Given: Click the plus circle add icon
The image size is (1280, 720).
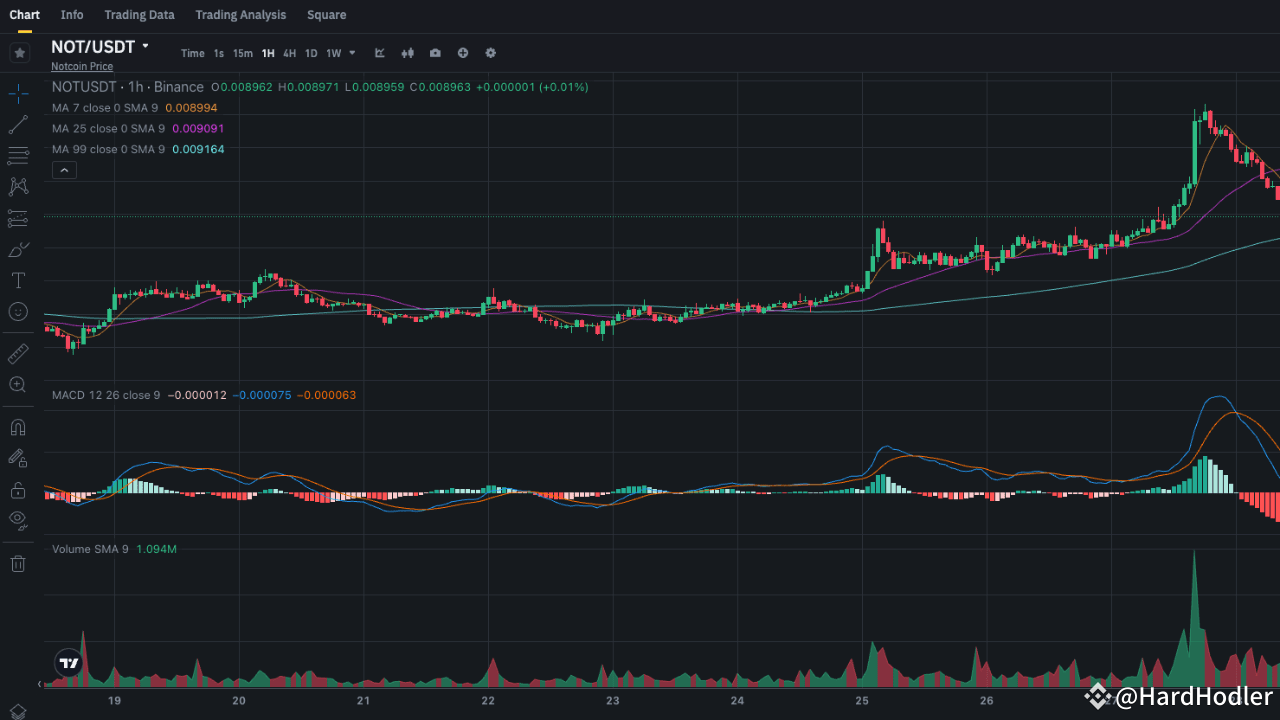Looking at the screenshot, I should (463, 53).
